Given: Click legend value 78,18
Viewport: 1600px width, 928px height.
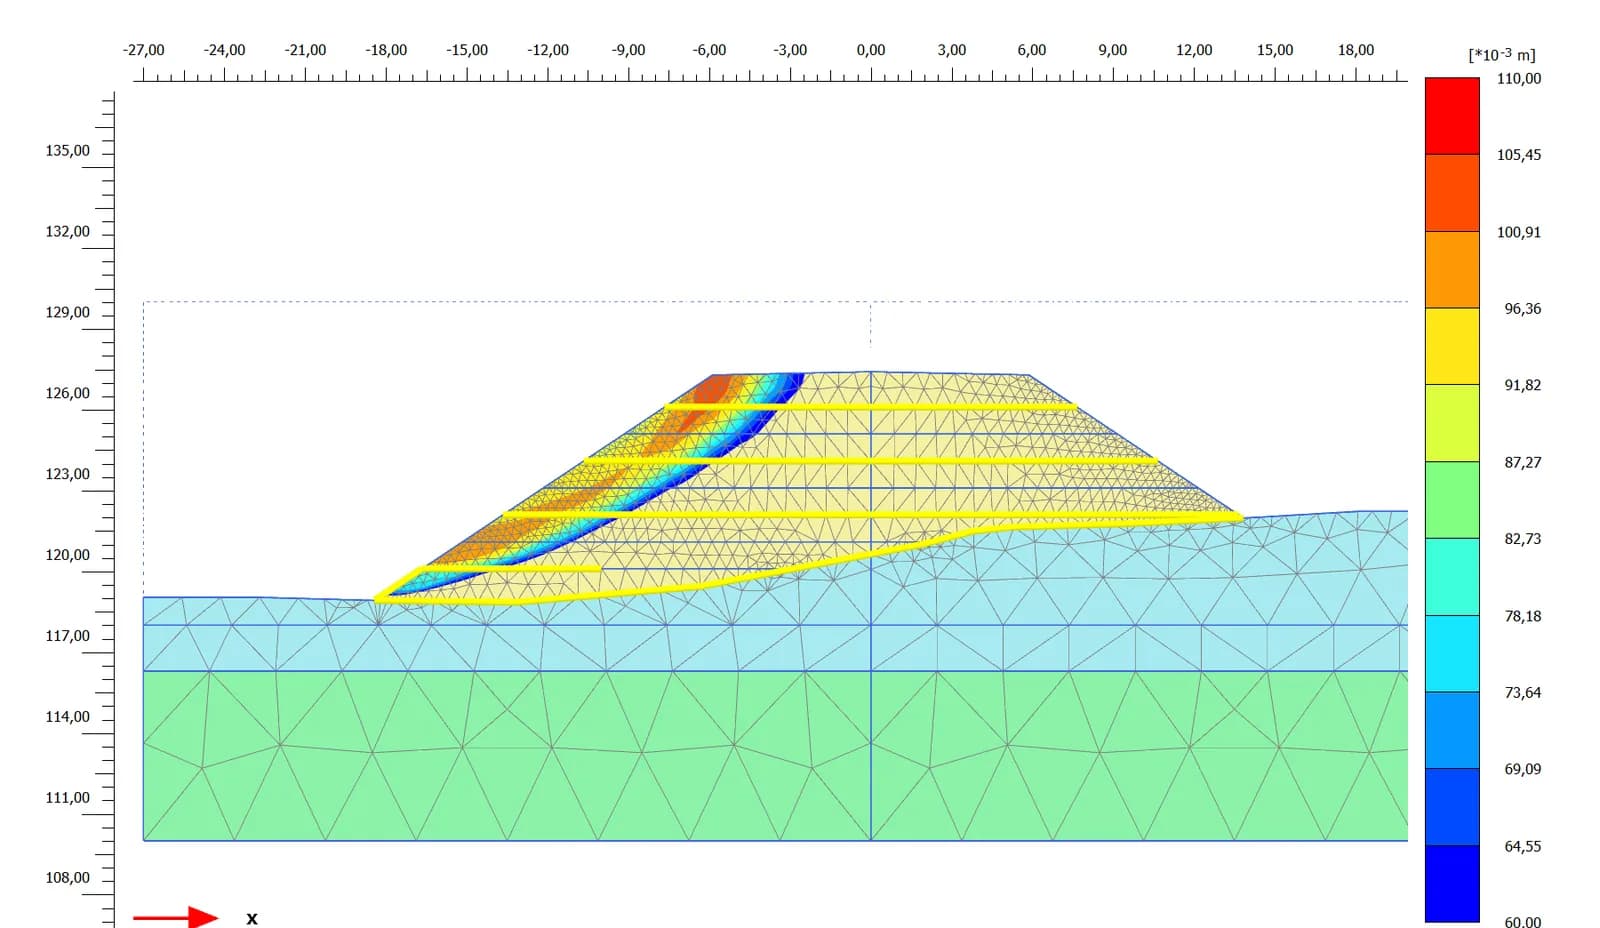Looking at the screenshot, I should click(x=1523, y=616).
